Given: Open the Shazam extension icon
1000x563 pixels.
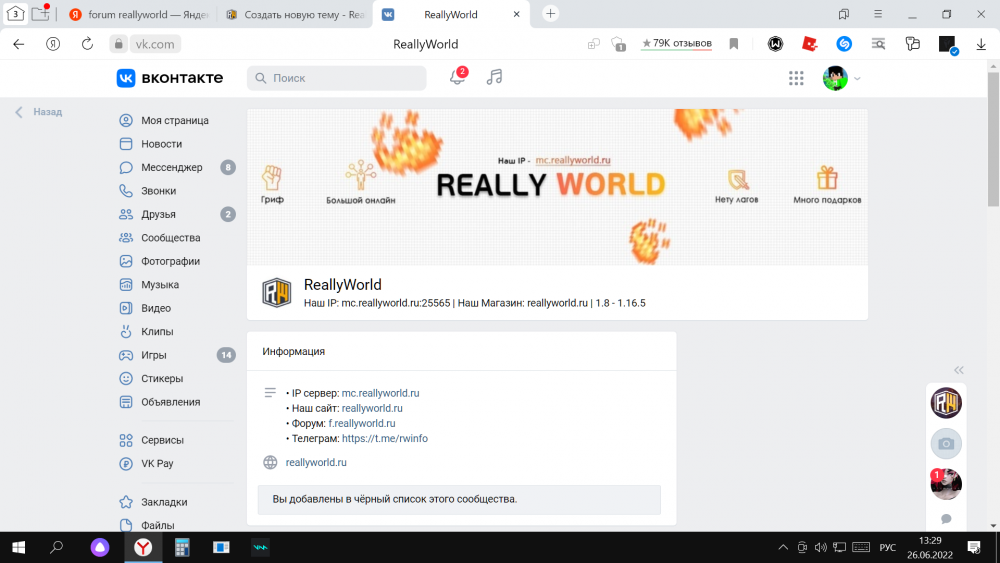Looking at the screenshot, I should pos(844,44).
